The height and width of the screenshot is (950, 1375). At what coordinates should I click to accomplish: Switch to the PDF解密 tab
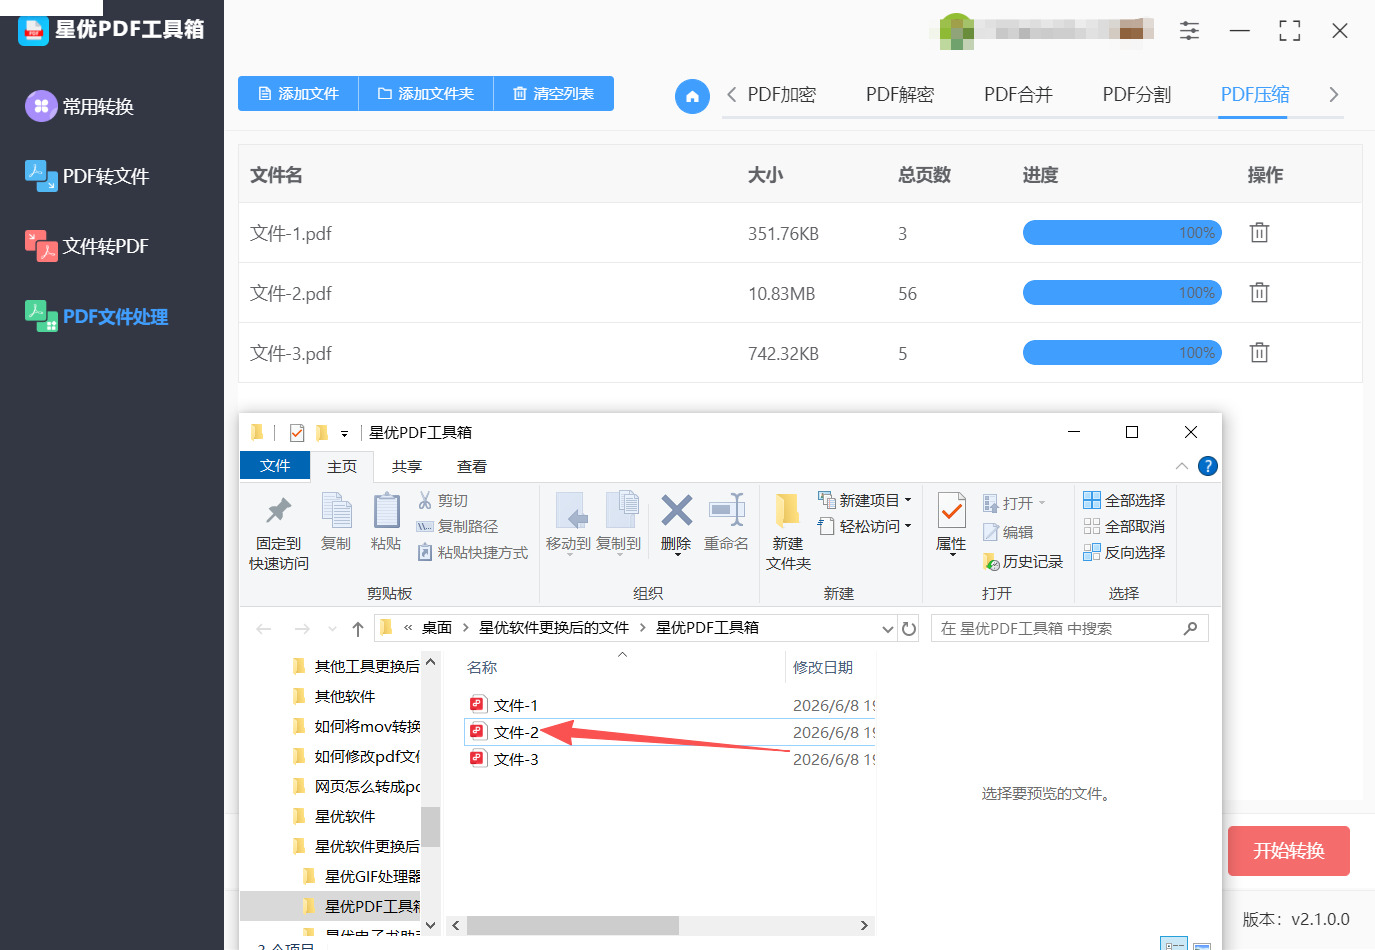(x=900, y=95)
